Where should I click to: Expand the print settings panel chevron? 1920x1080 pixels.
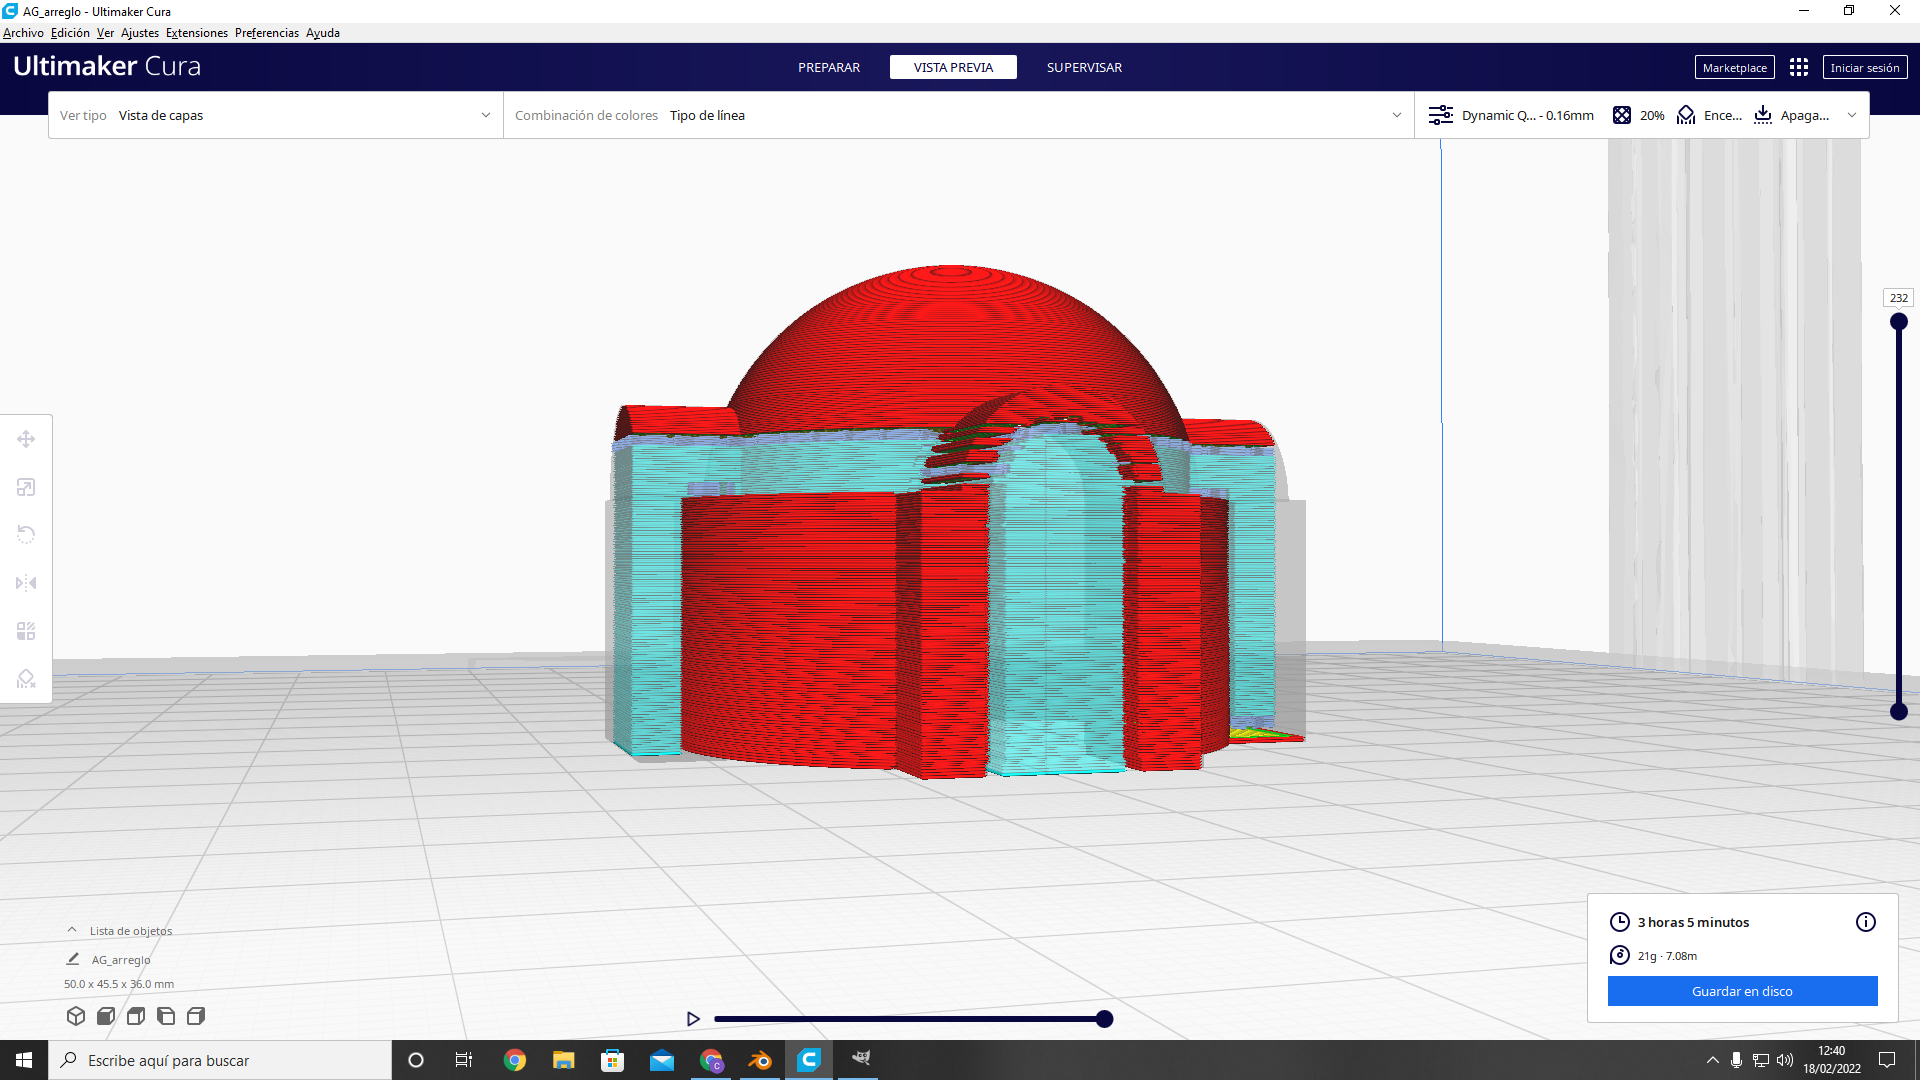[x=1852, y=115]
